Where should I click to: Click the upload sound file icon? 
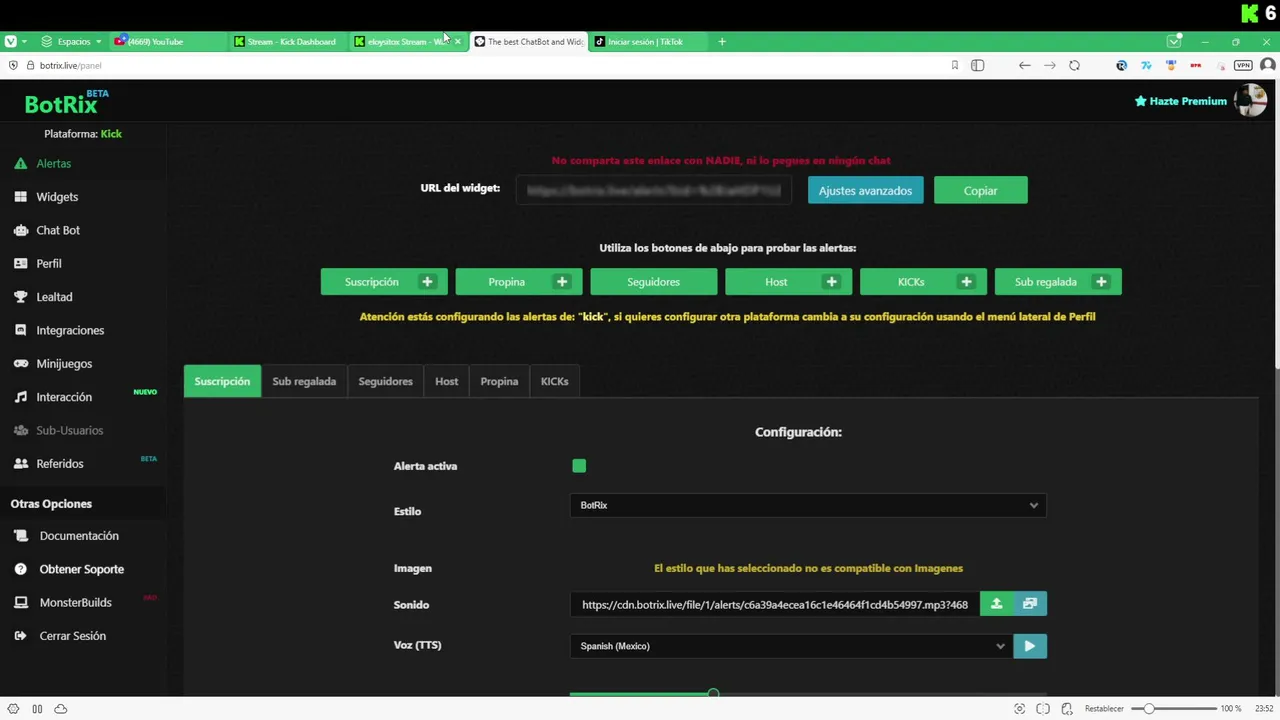[996, 604]
